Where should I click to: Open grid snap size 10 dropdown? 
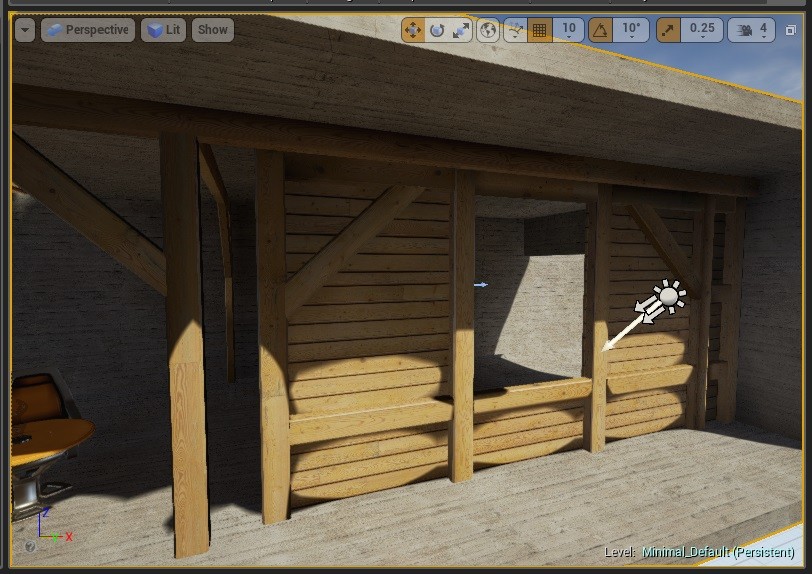click(569, 30)
